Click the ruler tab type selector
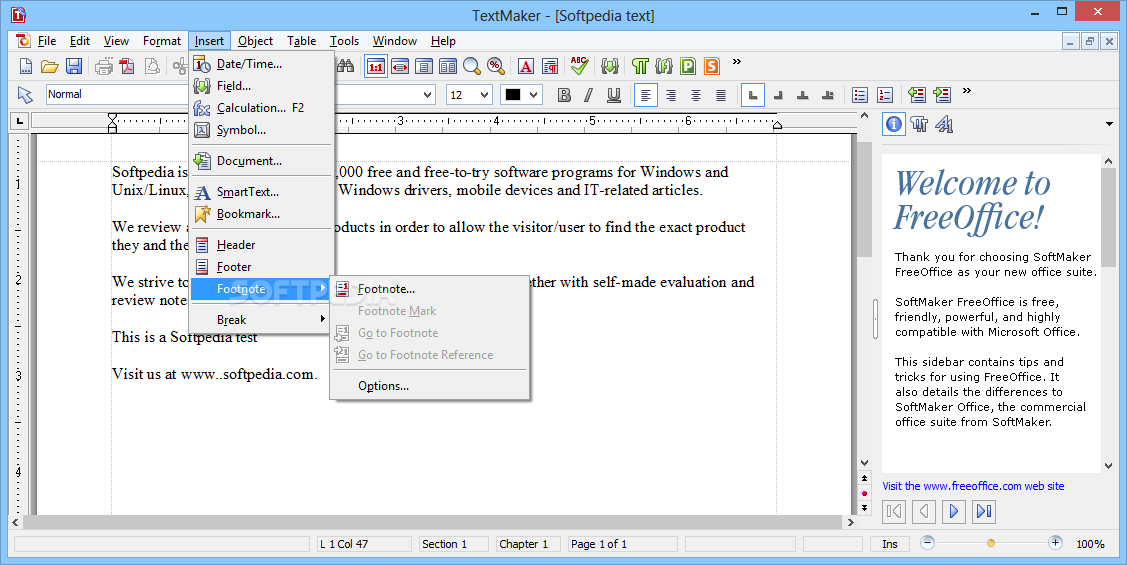The image size is (1127, 565). pos(19,121)
